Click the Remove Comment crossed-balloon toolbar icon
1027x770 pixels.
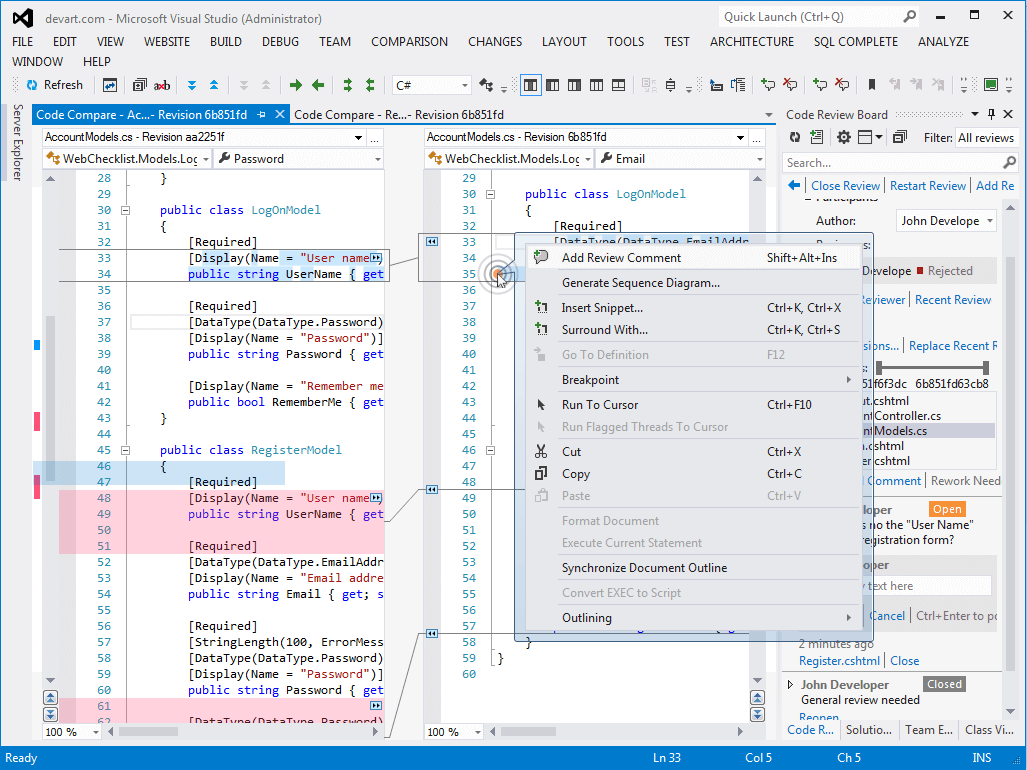point(790,85)
